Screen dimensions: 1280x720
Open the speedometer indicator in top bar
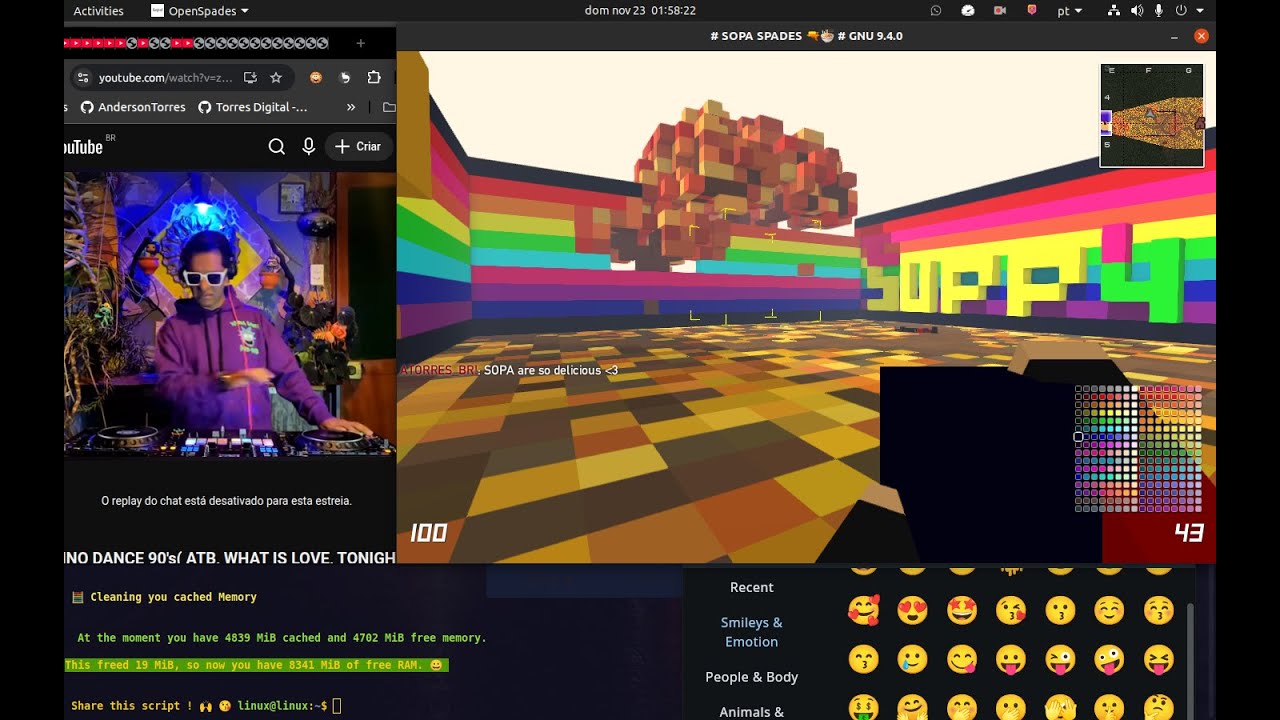(x=968, y=11)
